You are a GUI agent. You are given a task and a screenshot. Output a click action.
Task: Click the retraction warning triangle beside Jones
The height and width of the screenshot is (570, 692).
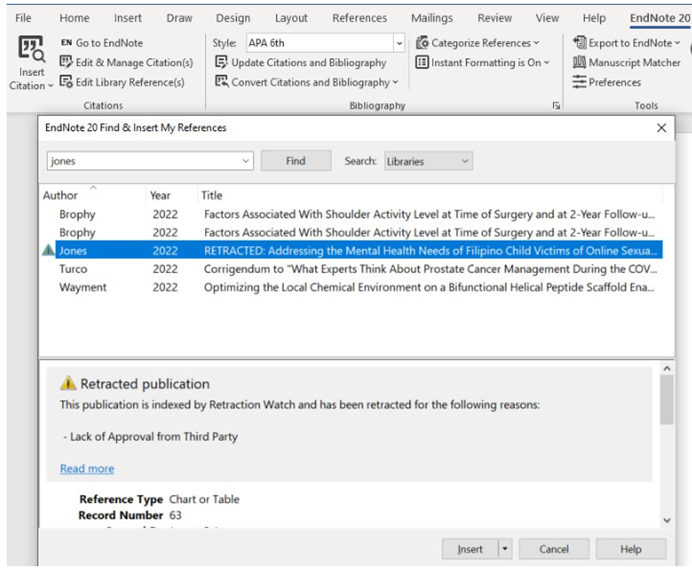tap(48, 251)
